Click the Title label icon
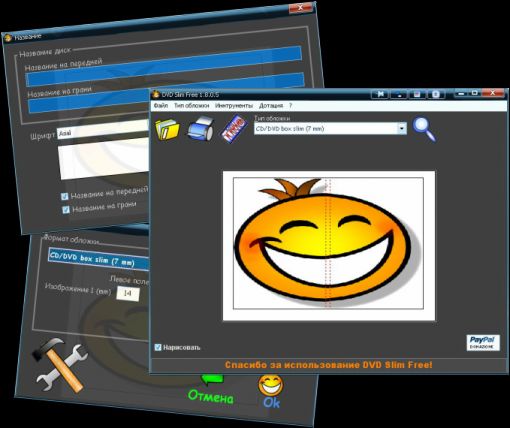 tap(234, 129)
